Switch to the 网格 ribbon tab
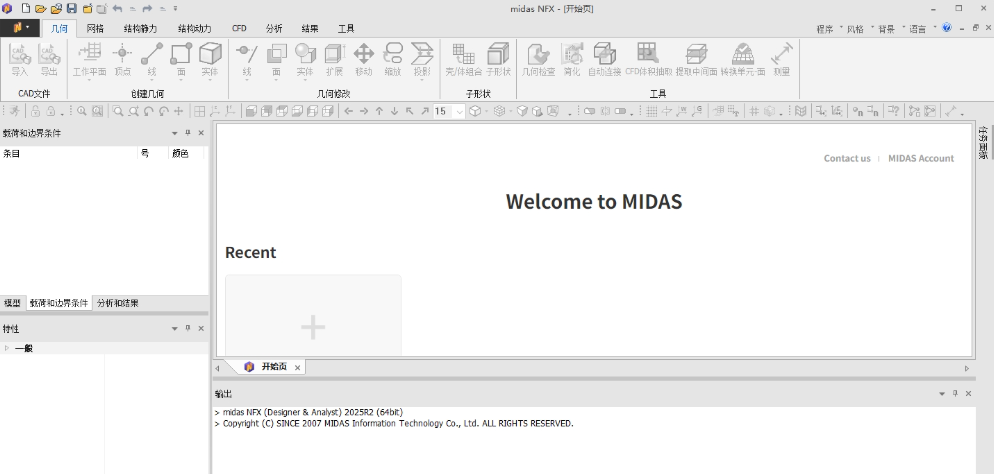 [x=95, y=29]
